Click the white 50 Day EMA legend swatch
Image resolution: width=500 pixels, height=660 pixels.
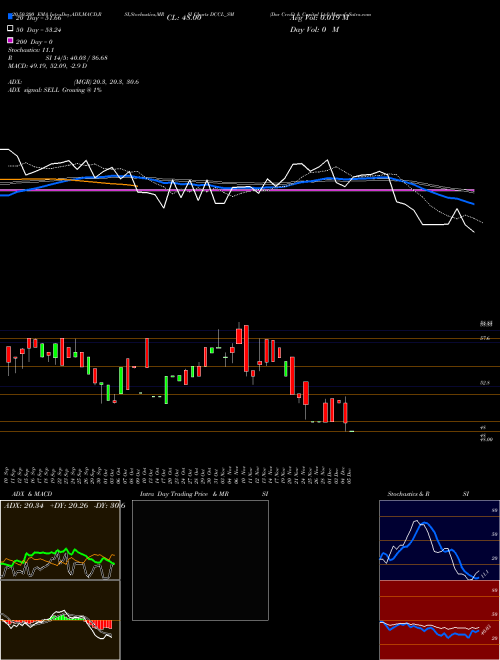pos(10,29)
